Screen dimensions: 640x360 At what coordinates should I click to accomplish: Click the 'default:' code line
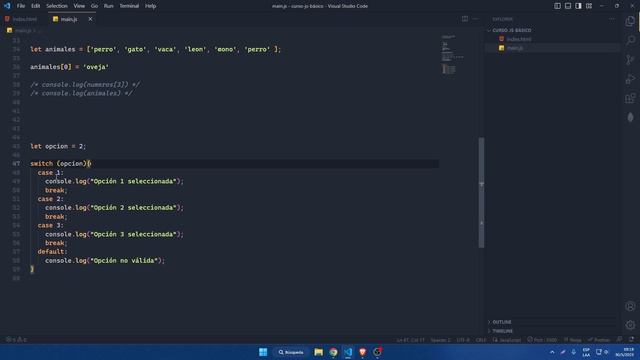point(53,251)
